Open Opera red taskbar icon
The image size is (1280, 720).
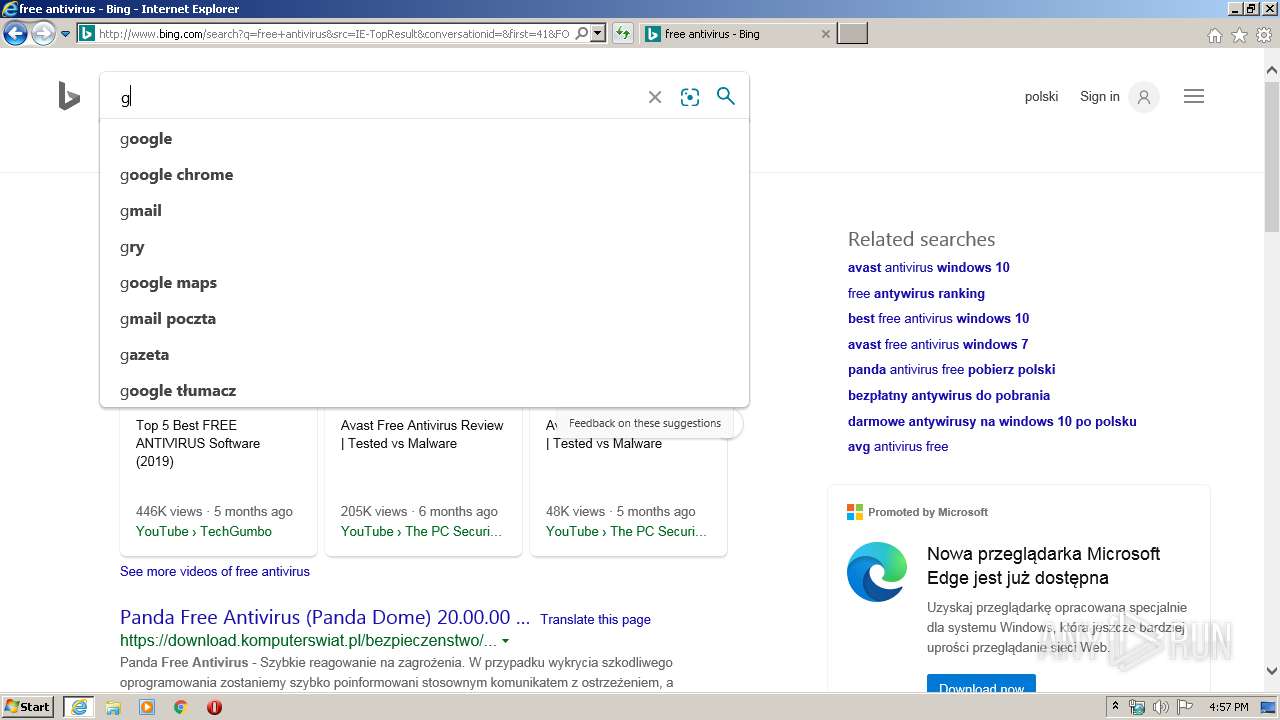coord(214,707)
